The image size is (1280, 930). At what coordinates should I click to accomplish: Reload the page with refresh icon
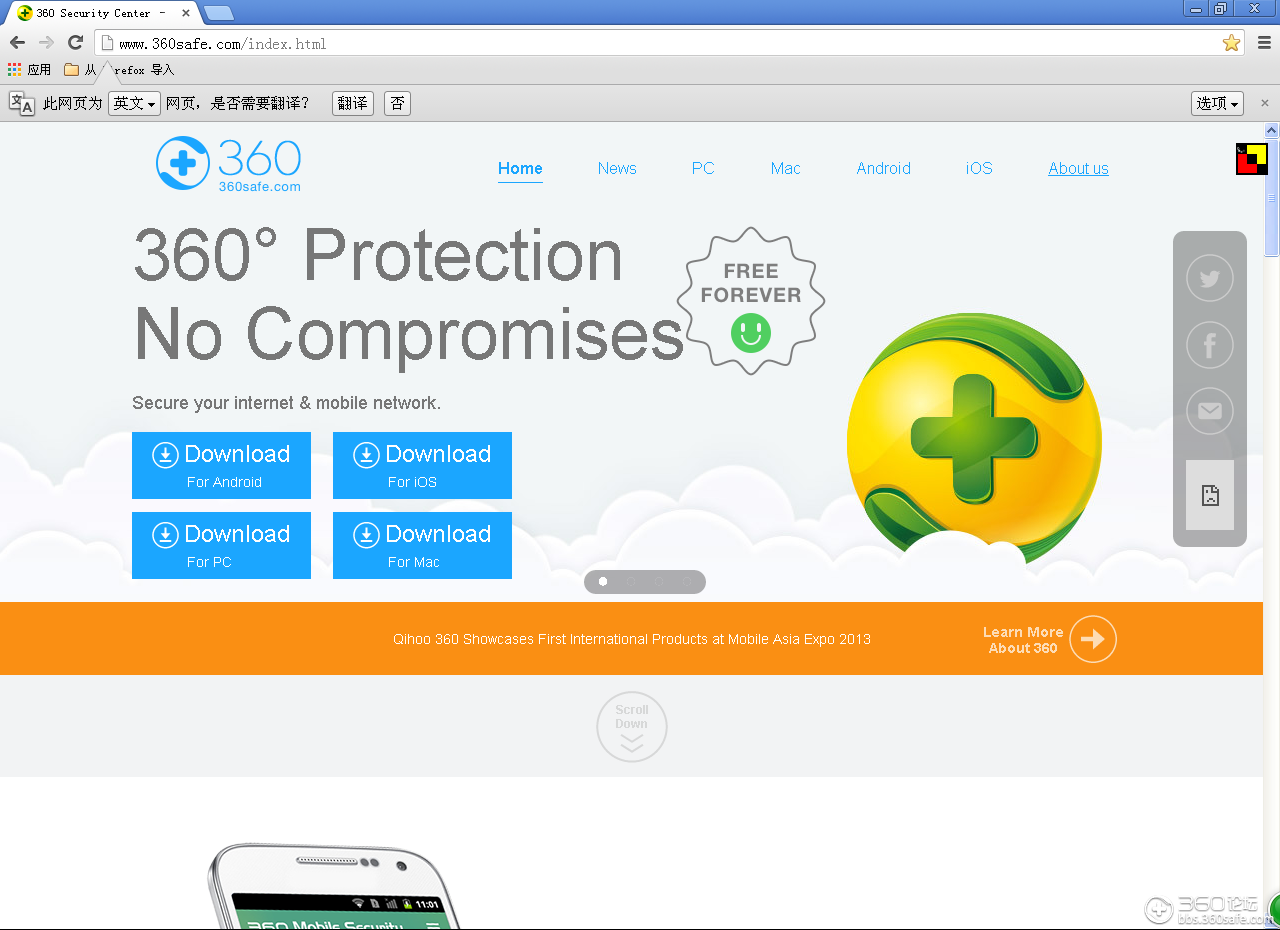coord(75,42)
